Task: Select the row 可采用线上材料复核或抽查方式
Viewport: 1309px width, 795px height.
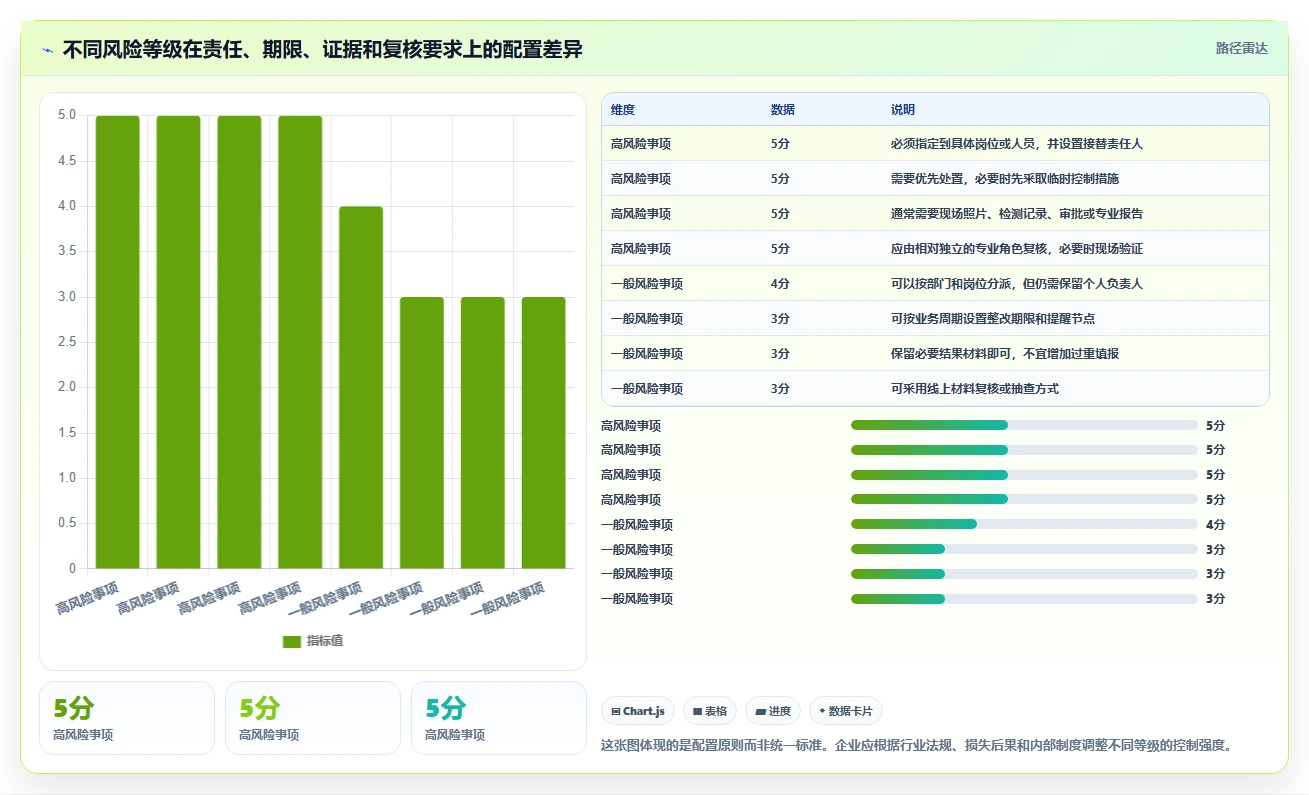Action: (x=935, y=388)
